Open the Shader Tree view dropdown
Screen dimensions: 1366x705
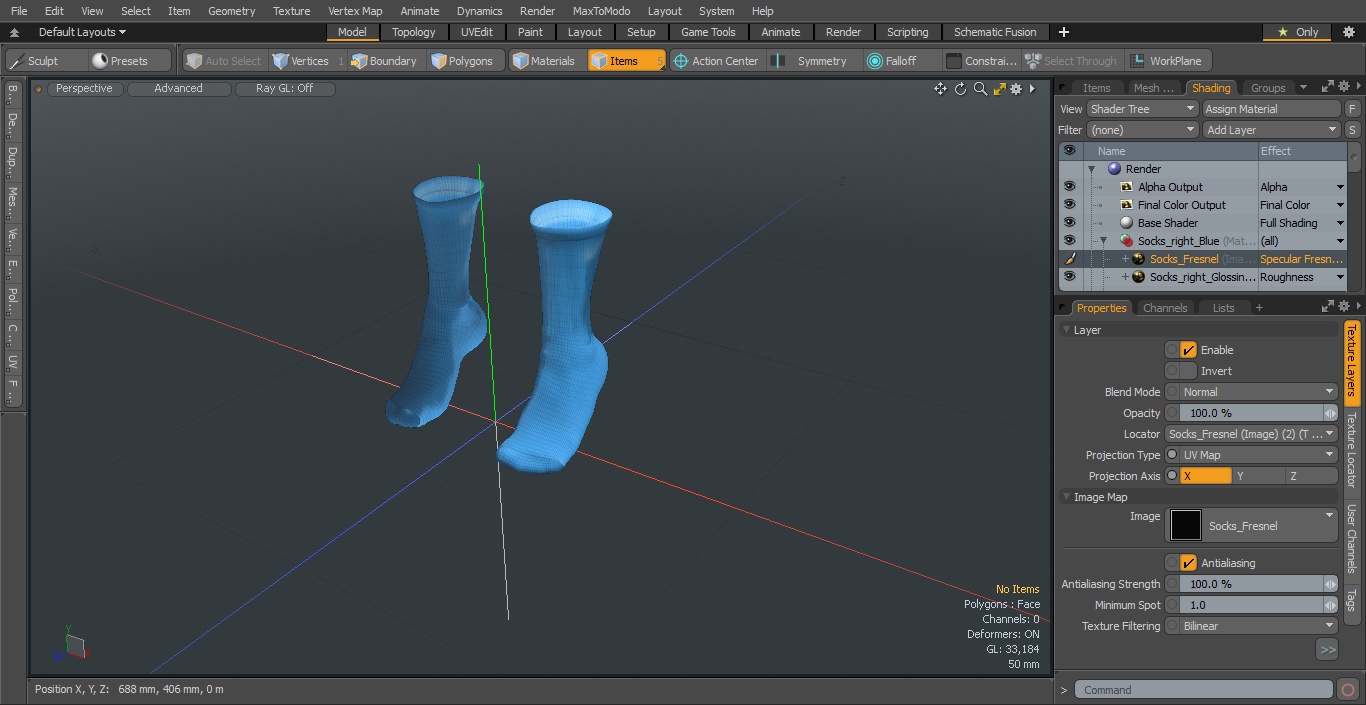[x=1142, y=109]
